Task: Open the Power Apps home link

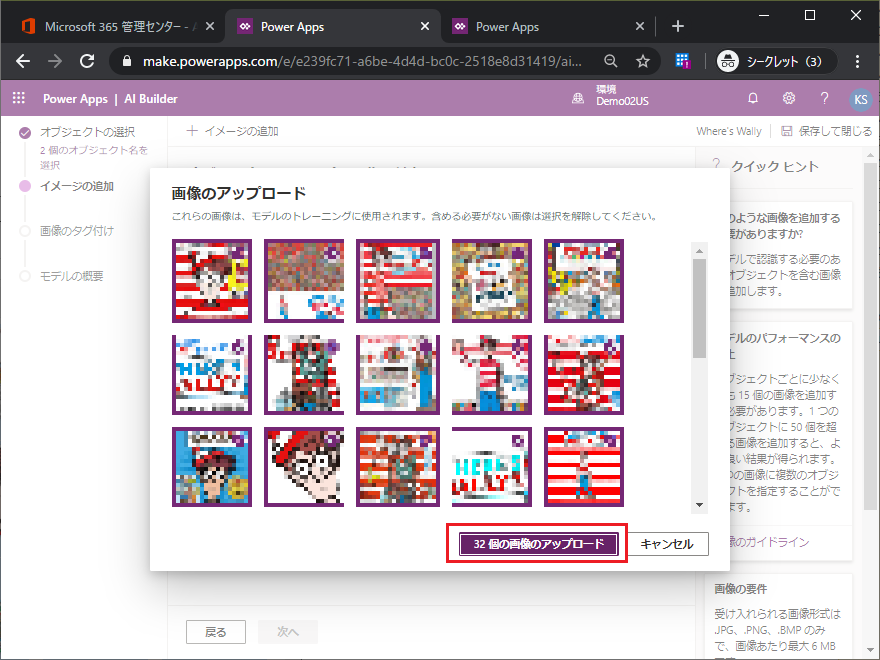Action: point(75,99)
